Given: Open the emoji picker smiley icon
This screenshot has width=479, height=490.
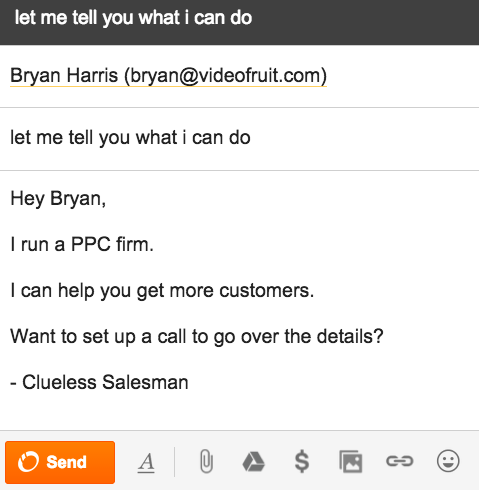Looking at the screenshot, I should pos(448,461).
